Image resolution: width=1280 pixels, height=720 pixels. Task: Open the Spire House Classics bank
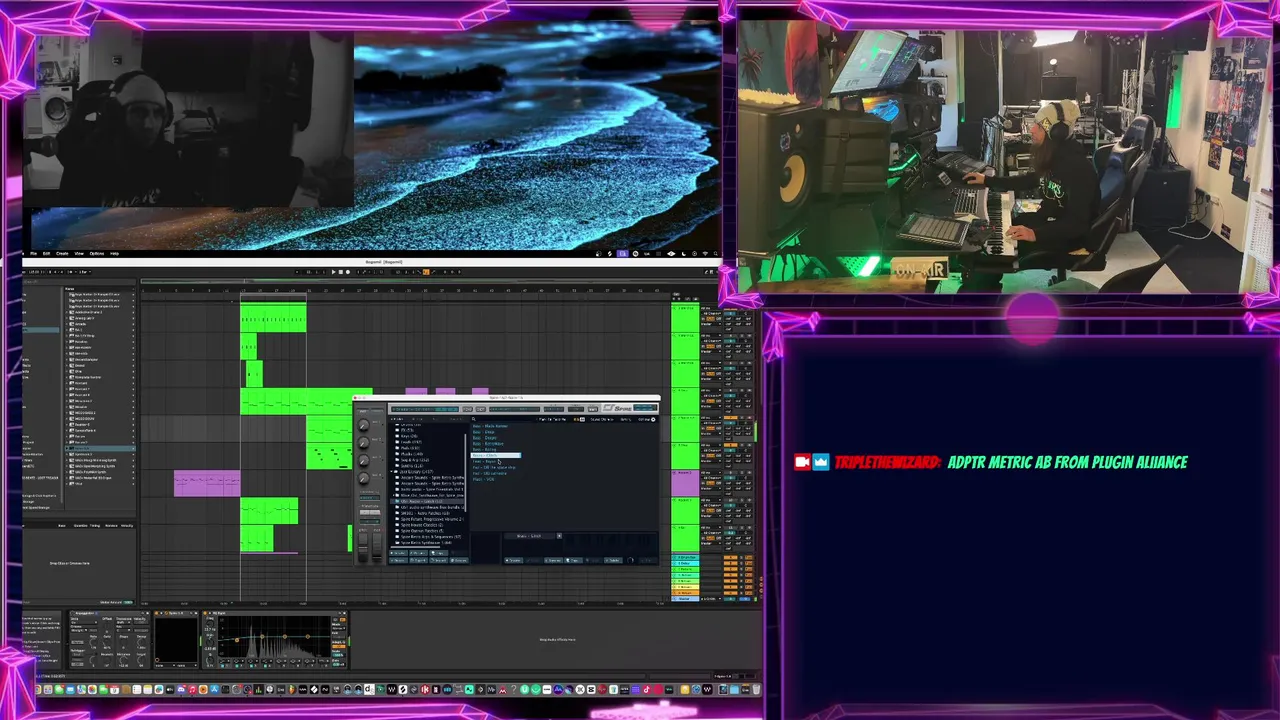coord(418,525)
